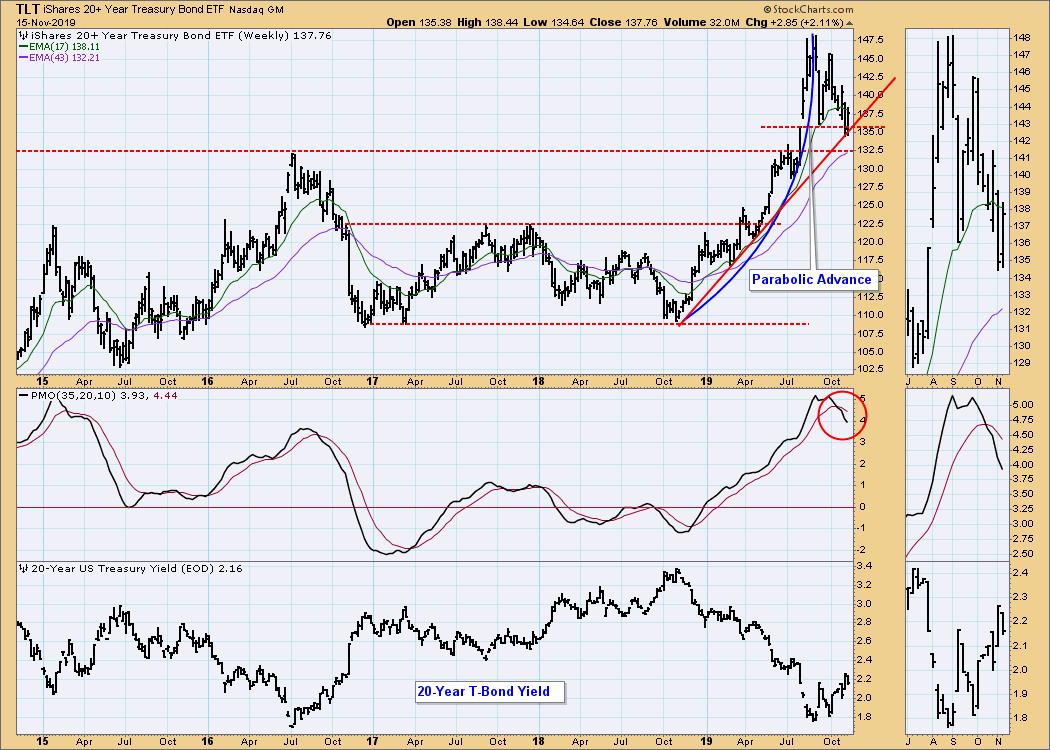Click the 147.5 price axis label
The height and width of the screenshot is (750, 1050).
click(x=870, y=40)
